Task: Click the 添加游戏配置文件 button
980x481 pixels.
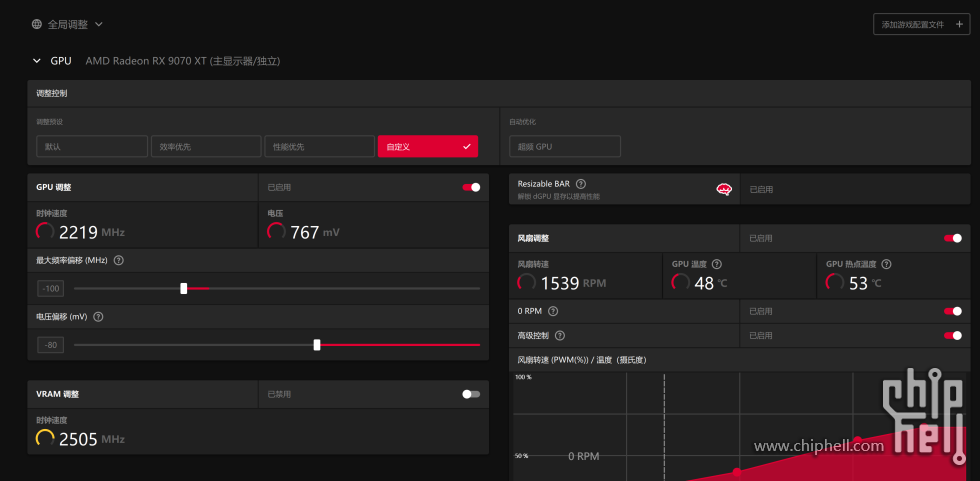Action: tap(921, 24)
